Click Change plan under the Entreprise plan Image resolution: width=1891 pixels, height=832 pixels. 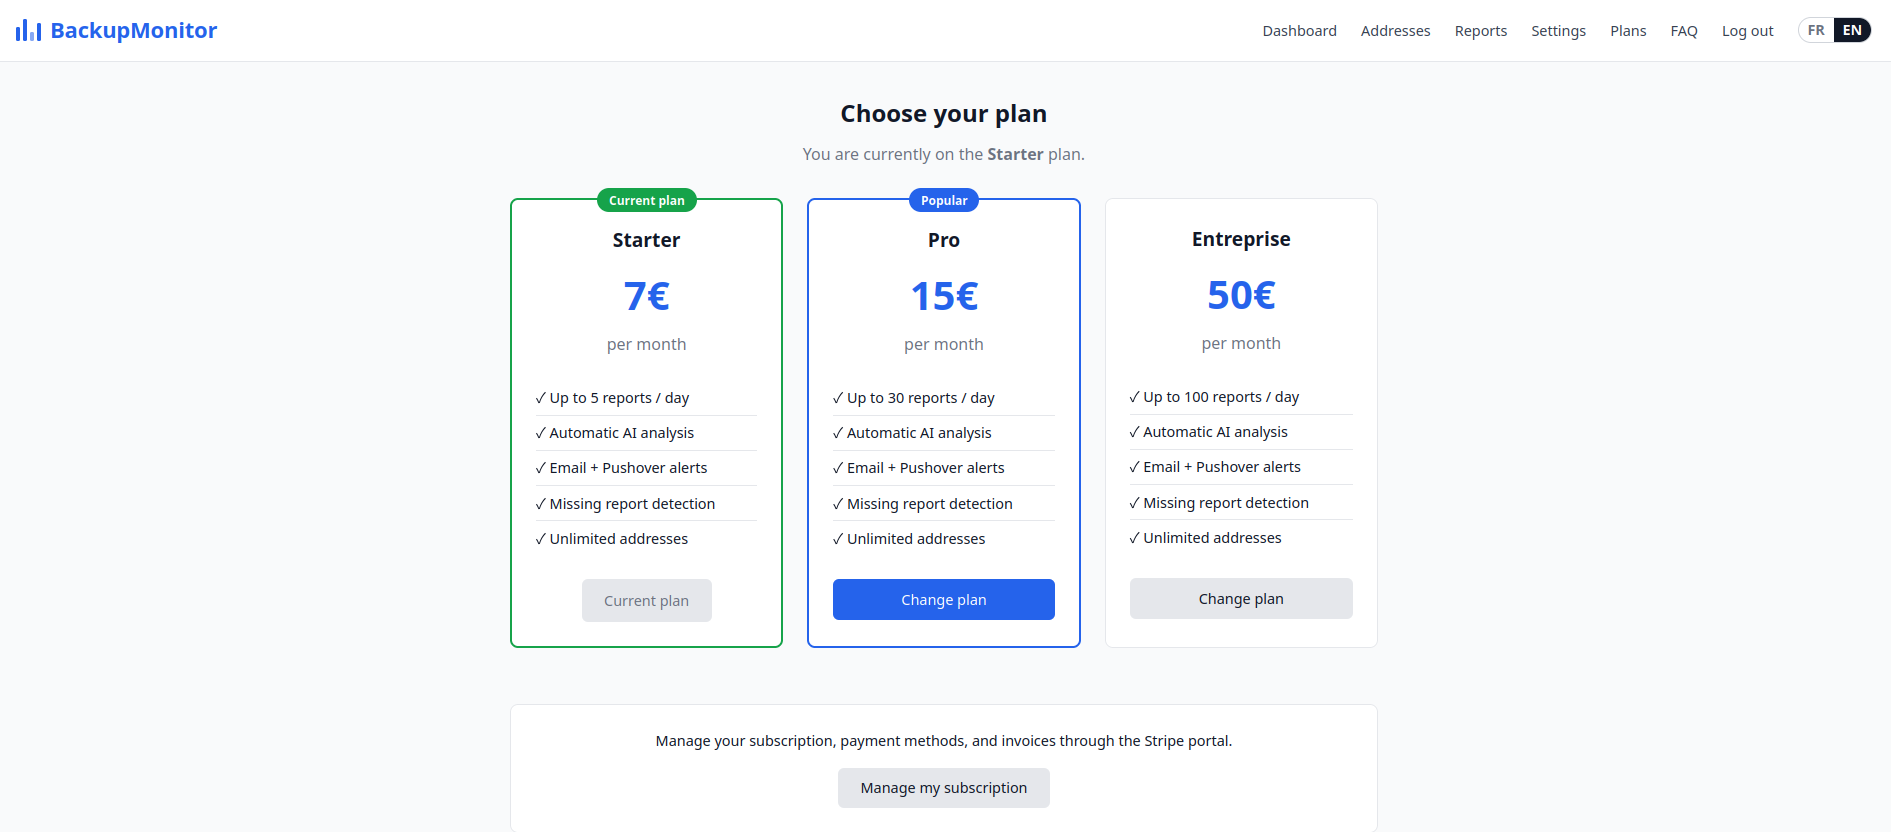pyautogui.click(x=1241, y=598)
